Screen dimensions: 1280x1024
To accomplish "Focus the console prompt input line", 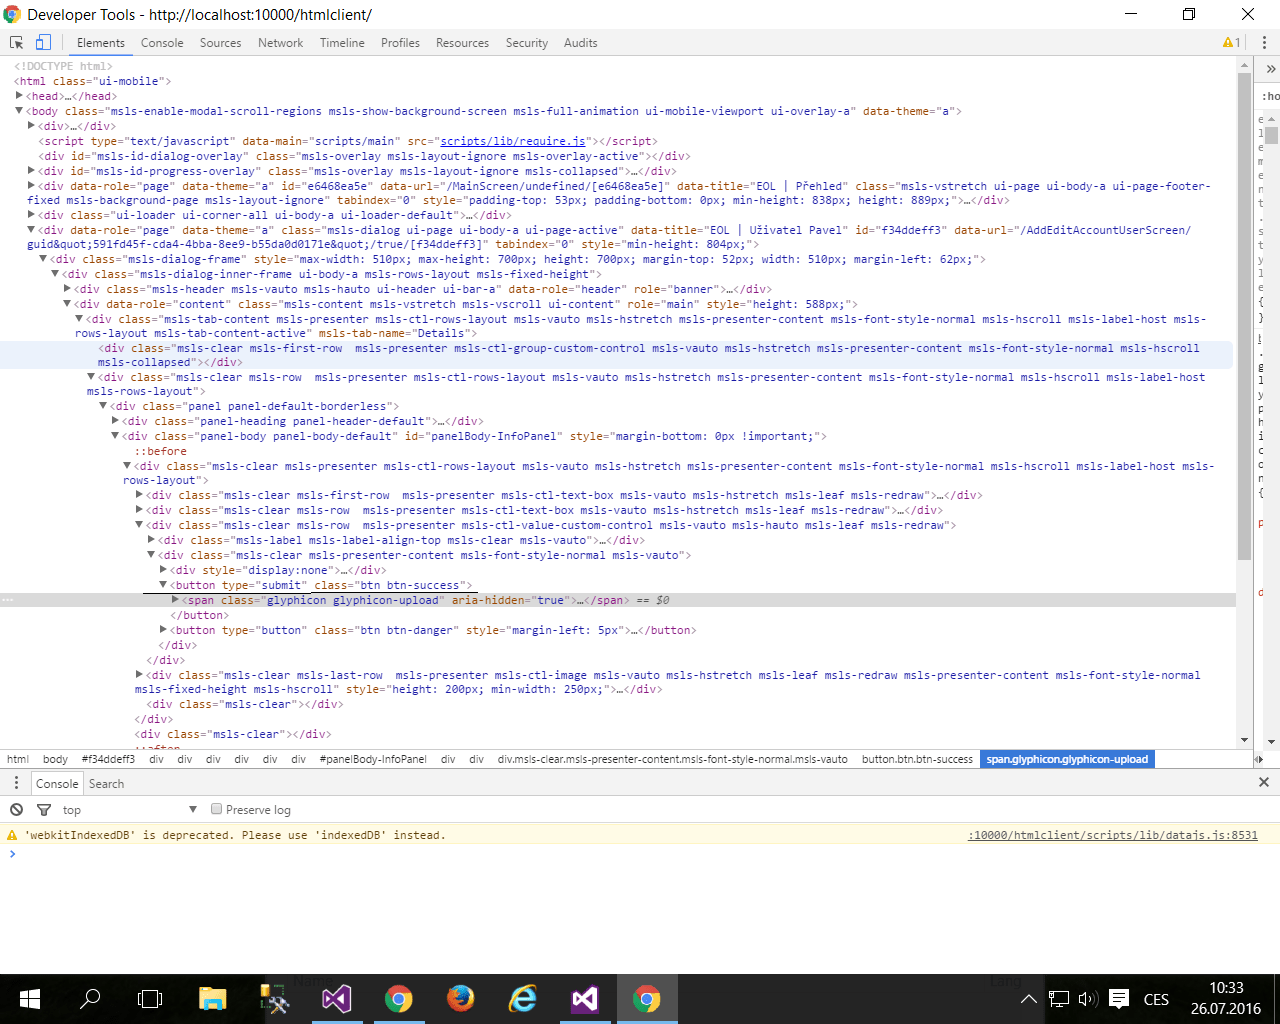I will pyautogui.click(x=640, y=854).
